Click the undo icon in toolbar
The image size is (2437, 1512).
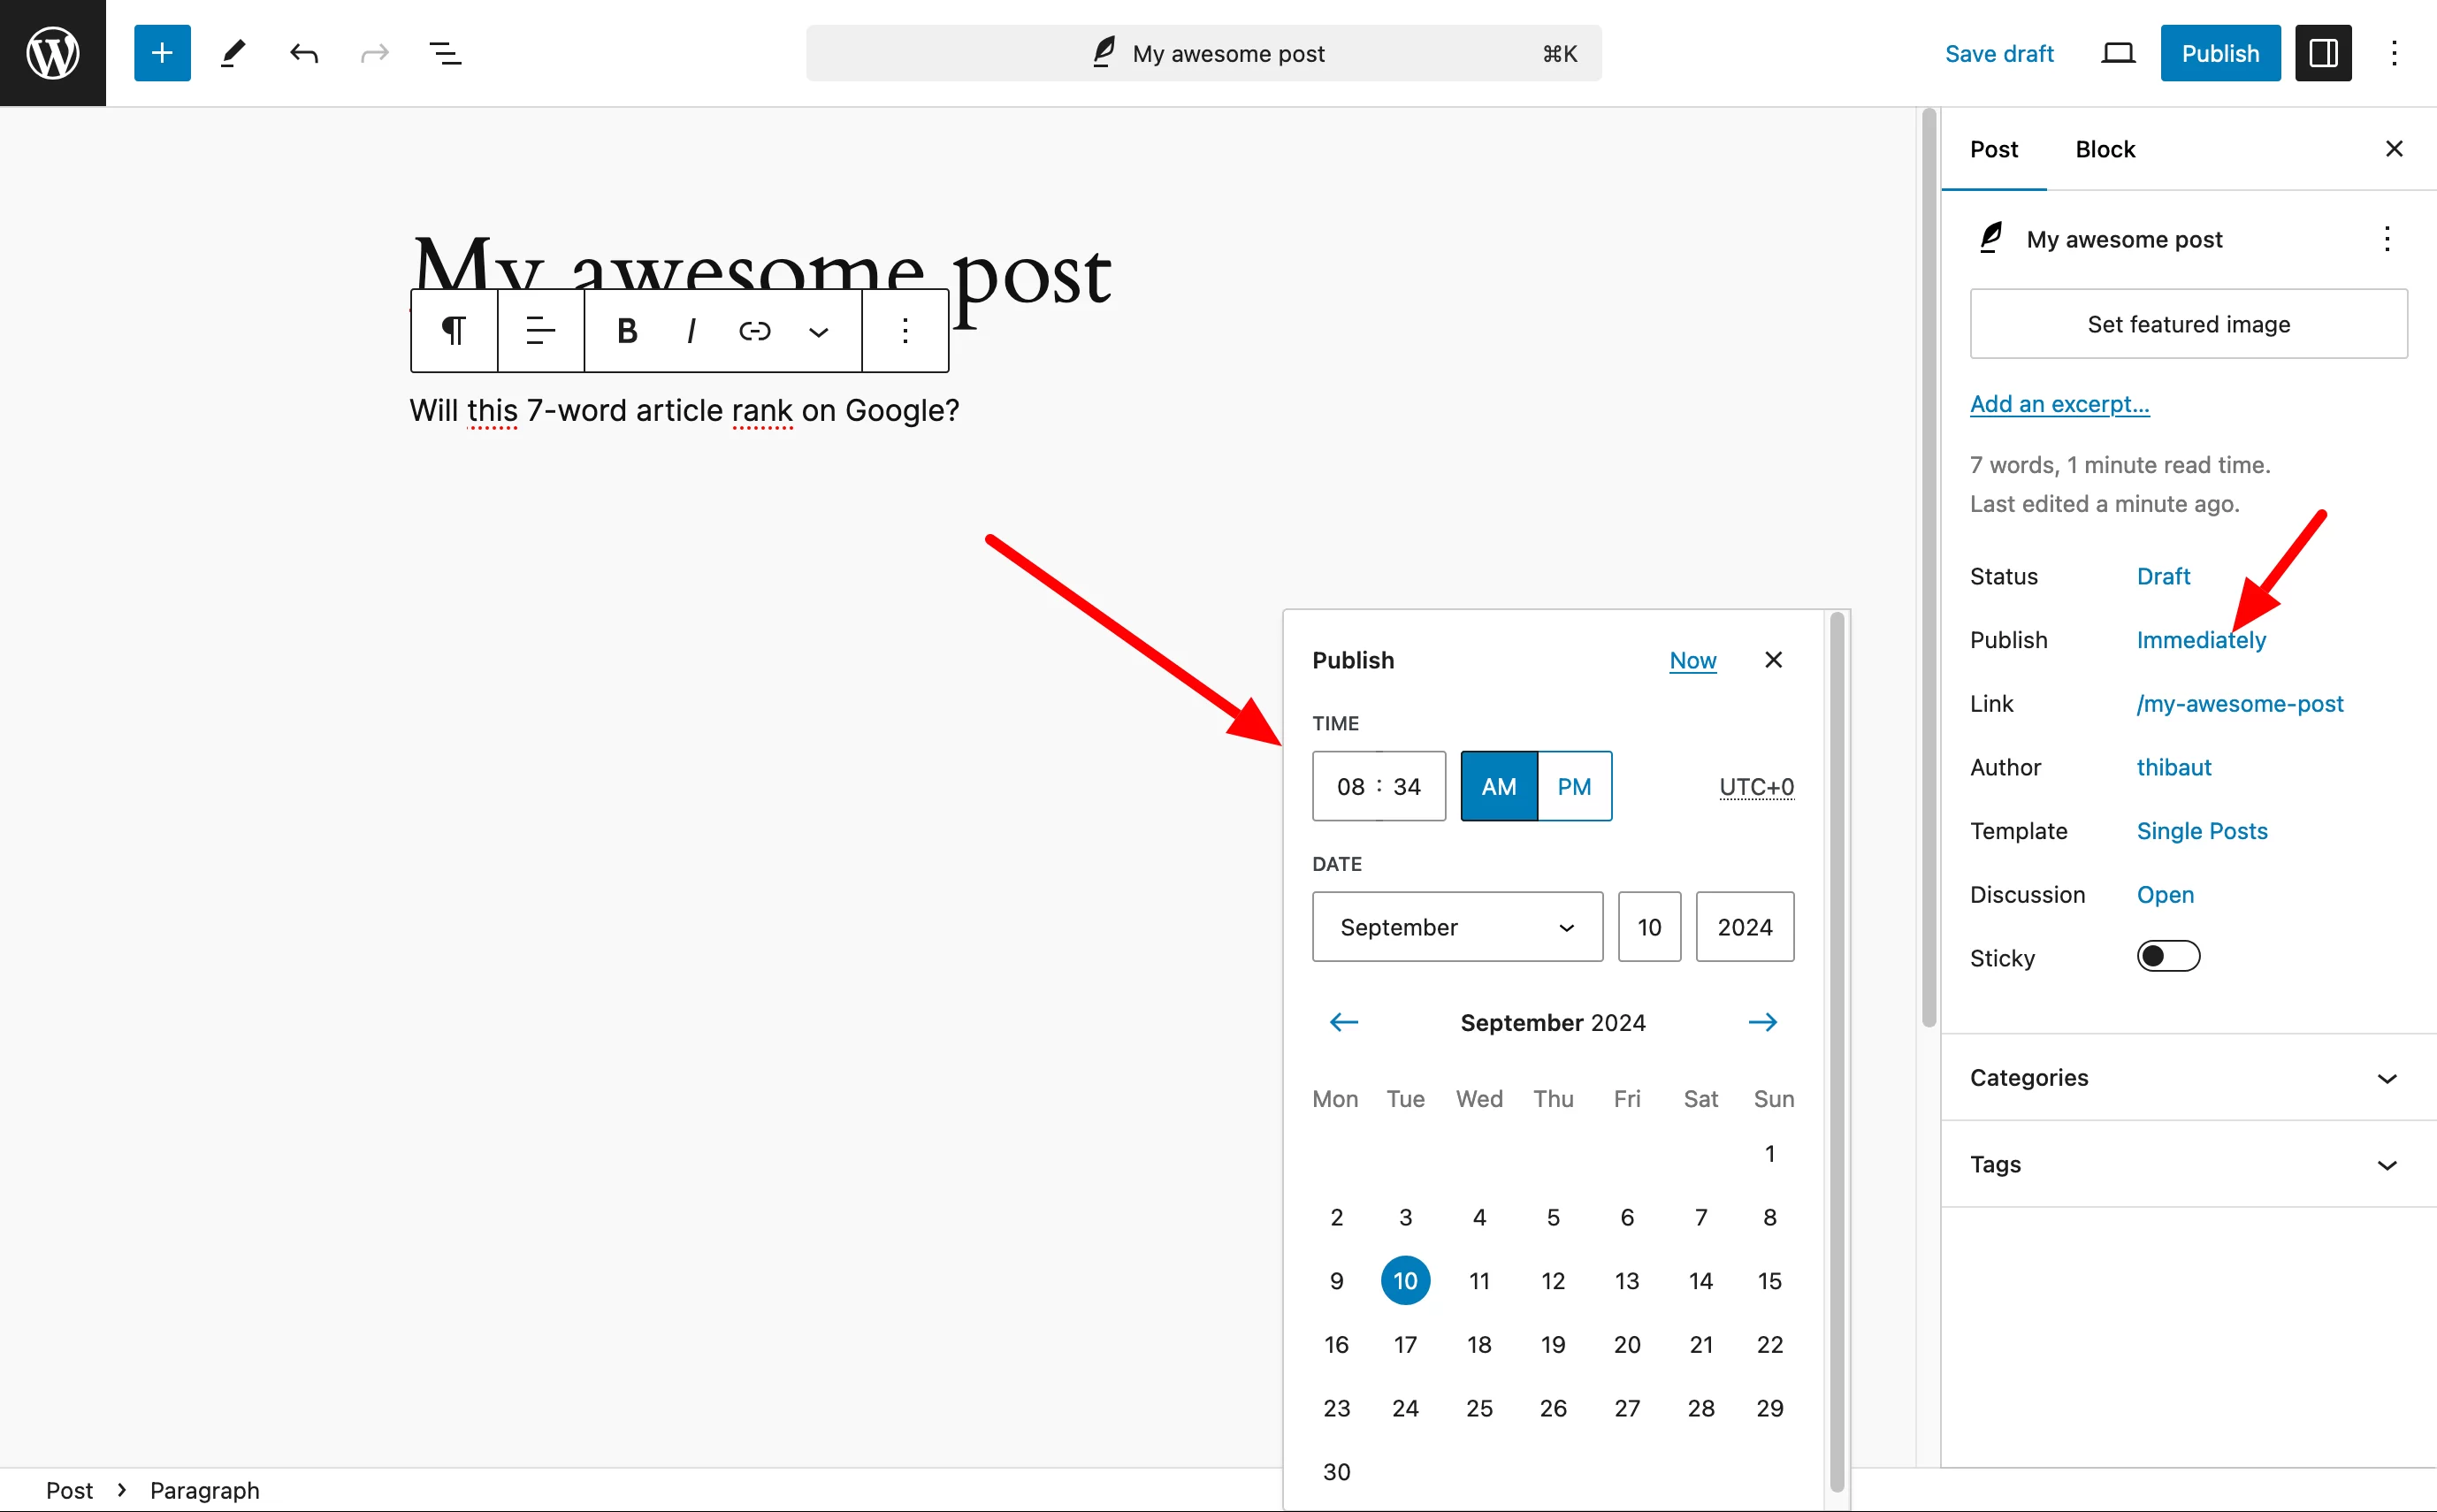303,52
